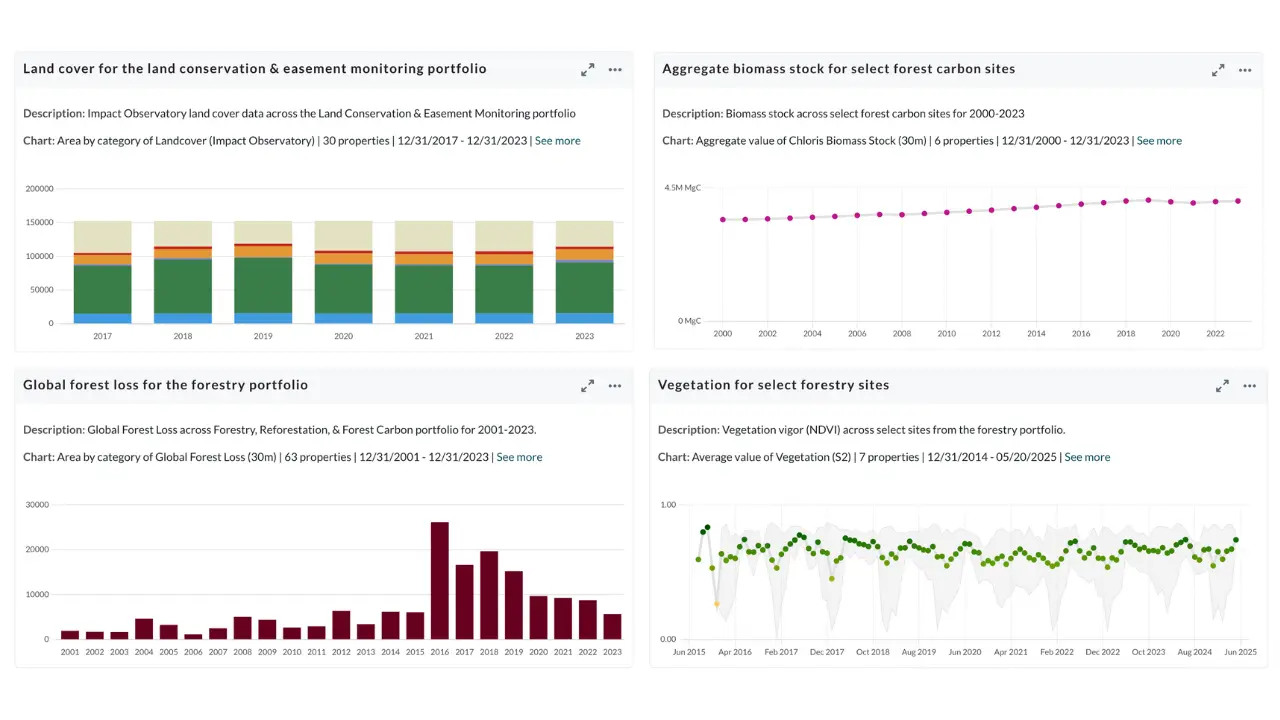This screenshot has width=1280, height=720.
Task: Select the 2016 bar in forest loss chart
Action: coord(440,580)
